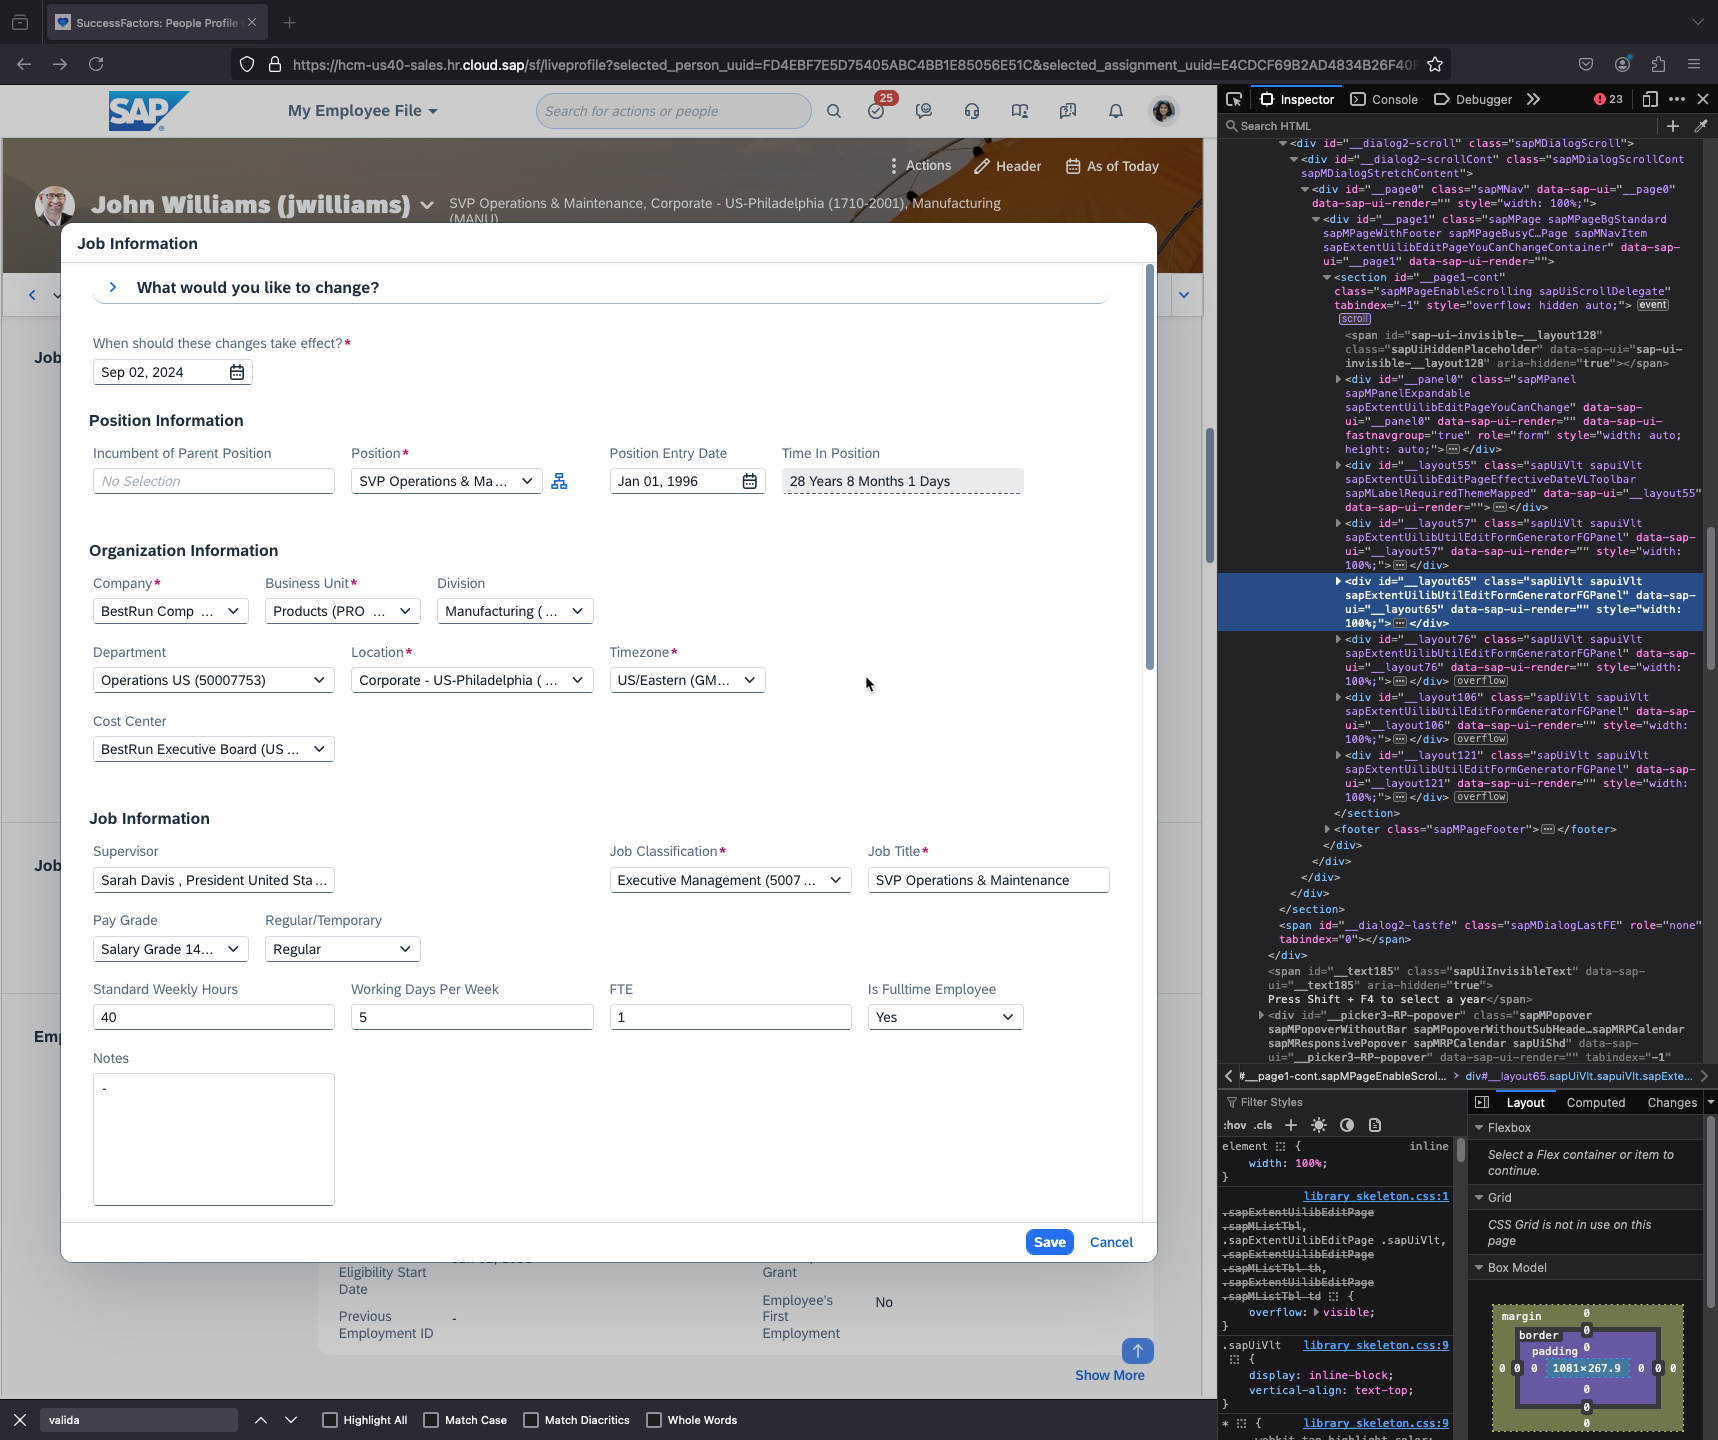Click the search magnifier icon

834,111
